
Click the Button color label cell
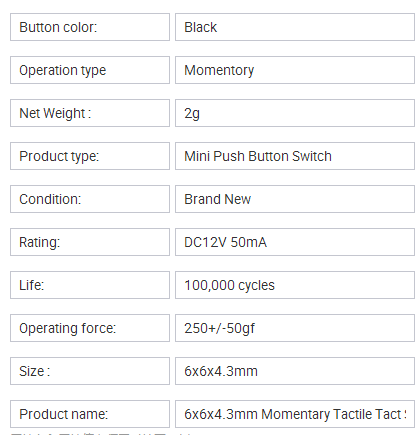pyautogui.click(x=90, y=27)
